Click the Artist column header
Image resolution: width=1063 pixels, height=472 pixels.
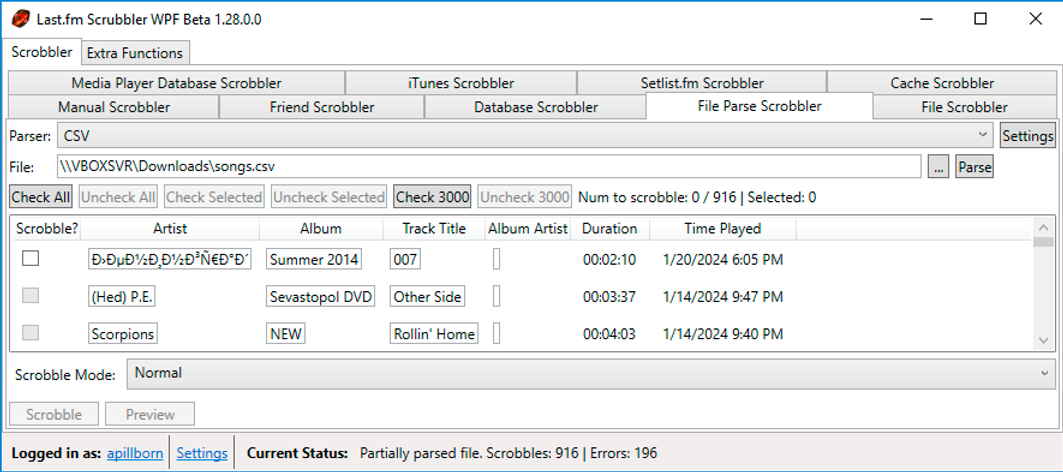click(170, 229)
